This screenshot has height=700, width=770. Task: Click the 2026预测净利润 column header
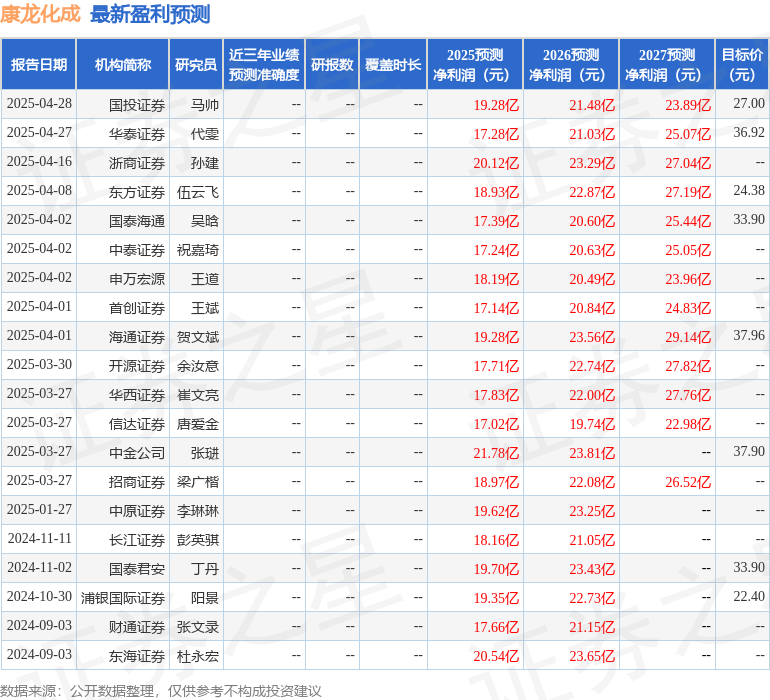pyautogui.click(x=571, y=65)
